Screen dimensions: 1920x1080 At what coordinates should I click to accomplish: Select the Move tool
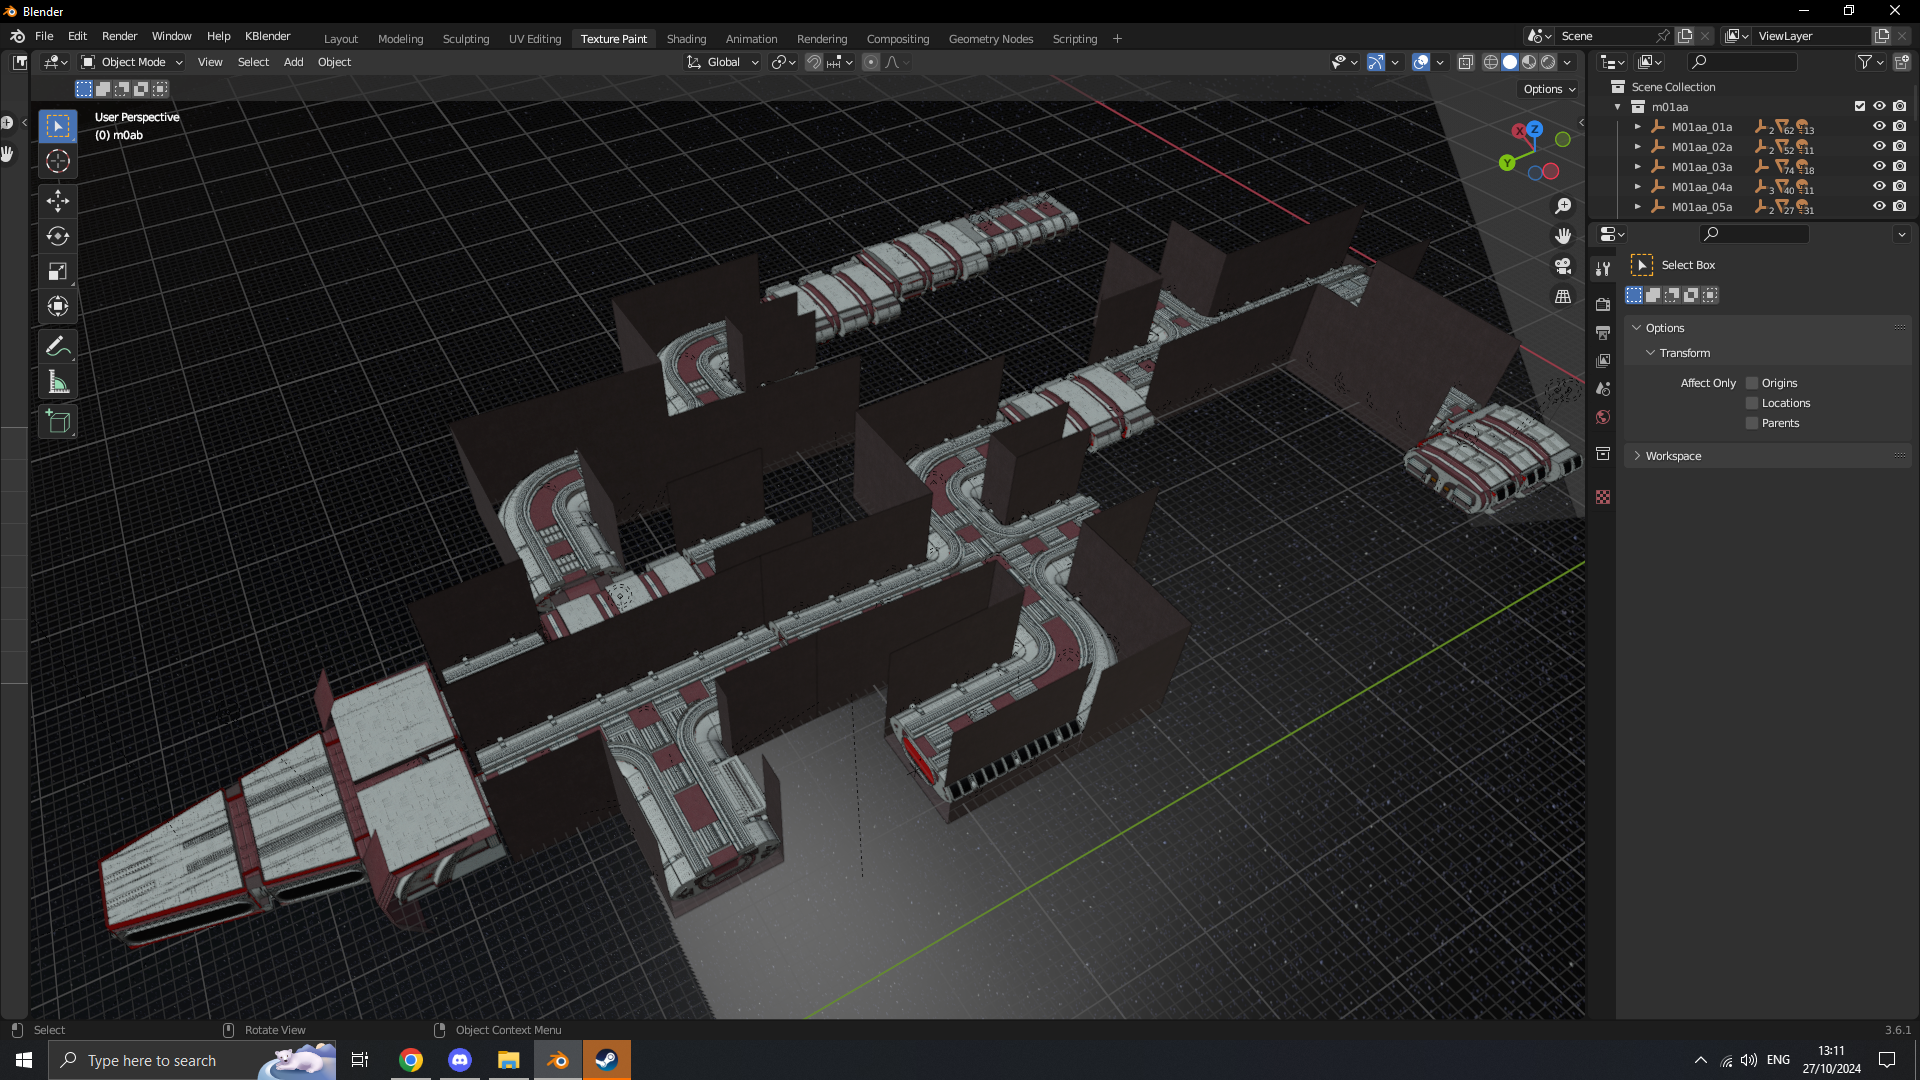(x=58, y=201)
